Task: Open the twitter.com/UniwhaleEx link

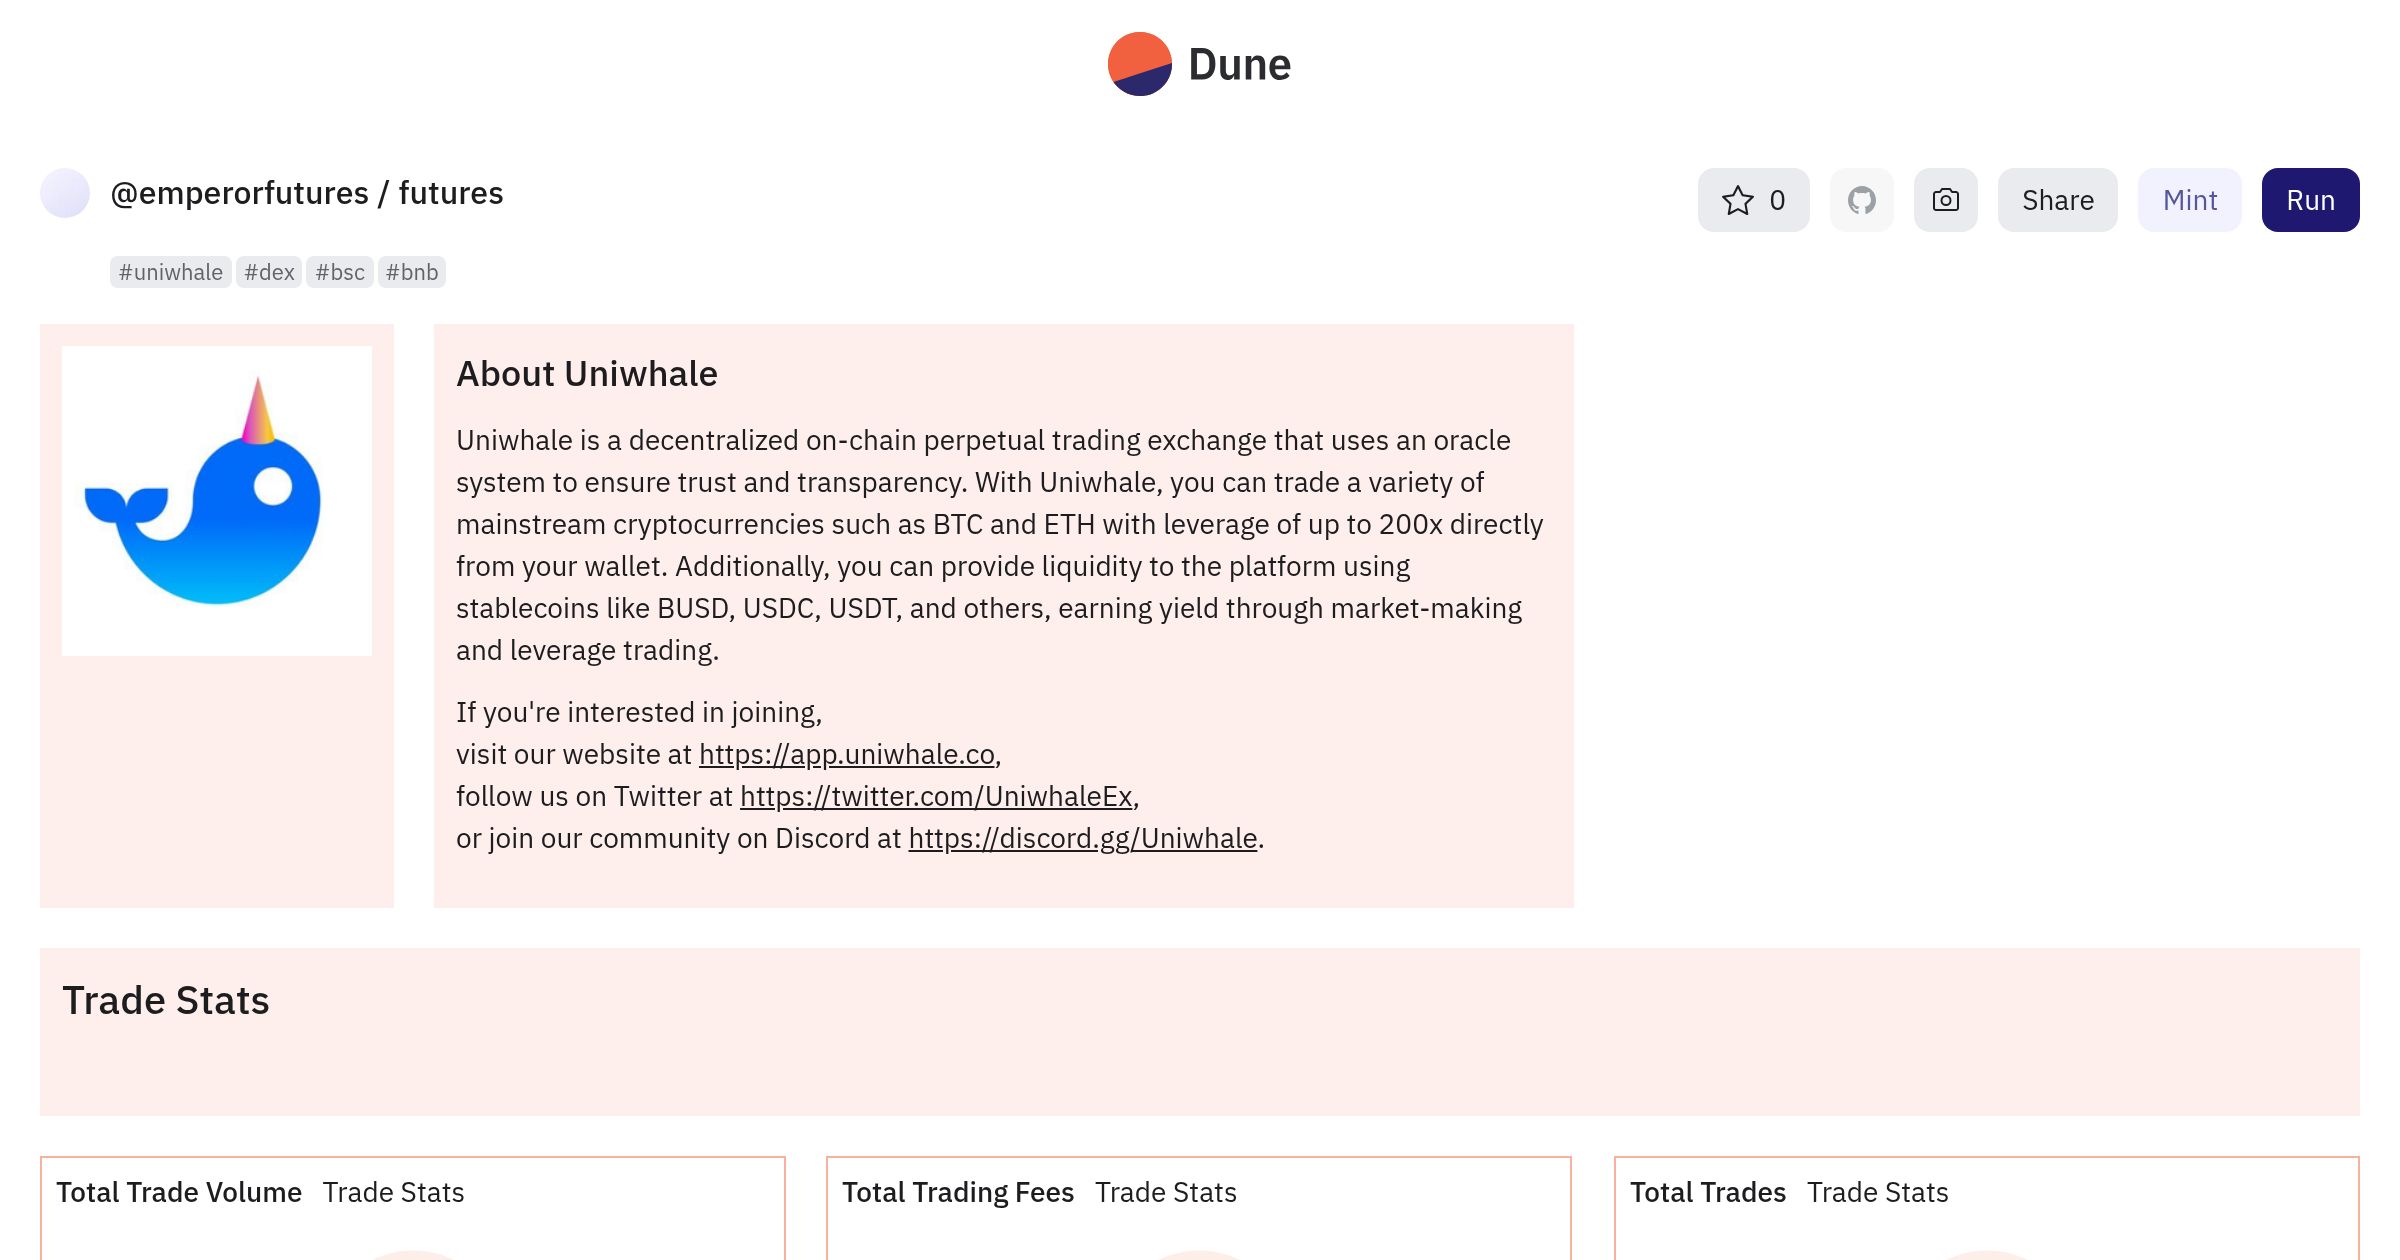Action: pyautogui.click(x=936, y=796)
